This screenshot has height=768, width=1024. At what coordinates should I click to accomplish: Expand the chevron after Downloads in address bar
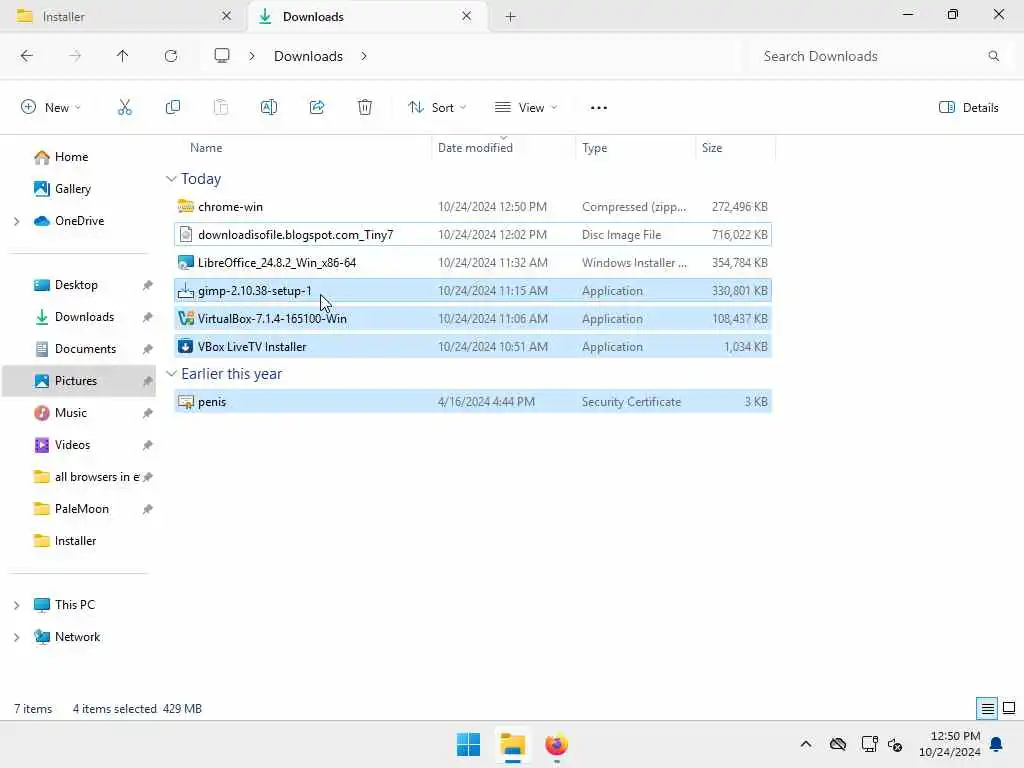pos(364,56)
